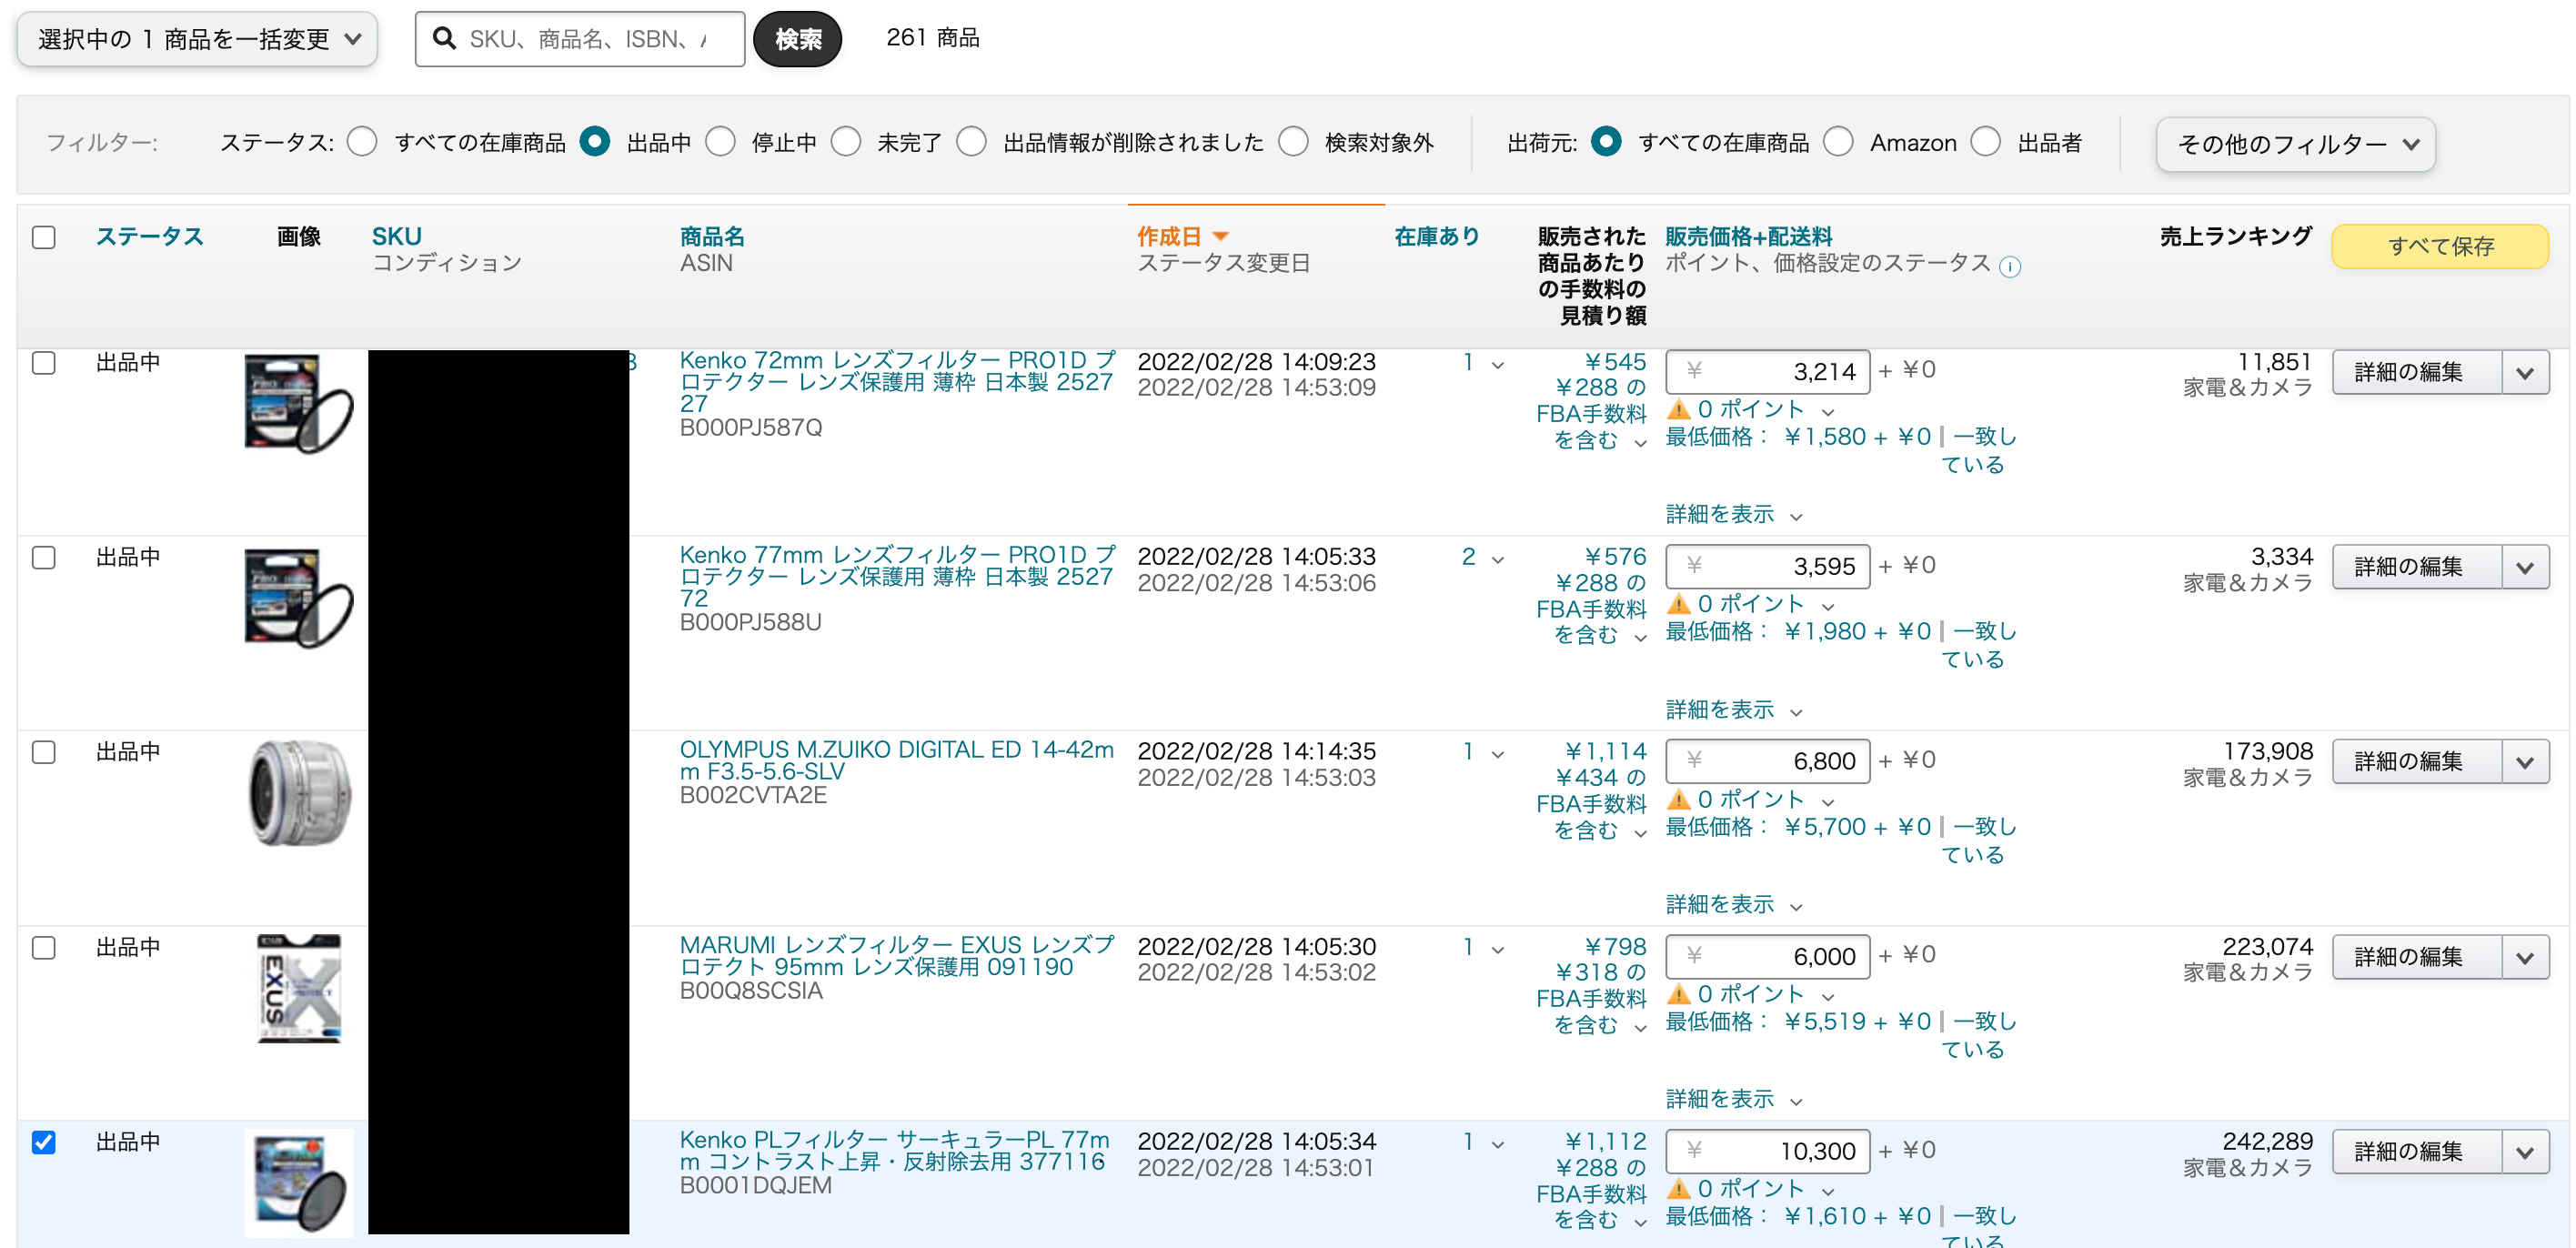Viewport: 2576px width, 1248px height.
Task: Click price field showing 10,300
Action: pos(1768,1152)
